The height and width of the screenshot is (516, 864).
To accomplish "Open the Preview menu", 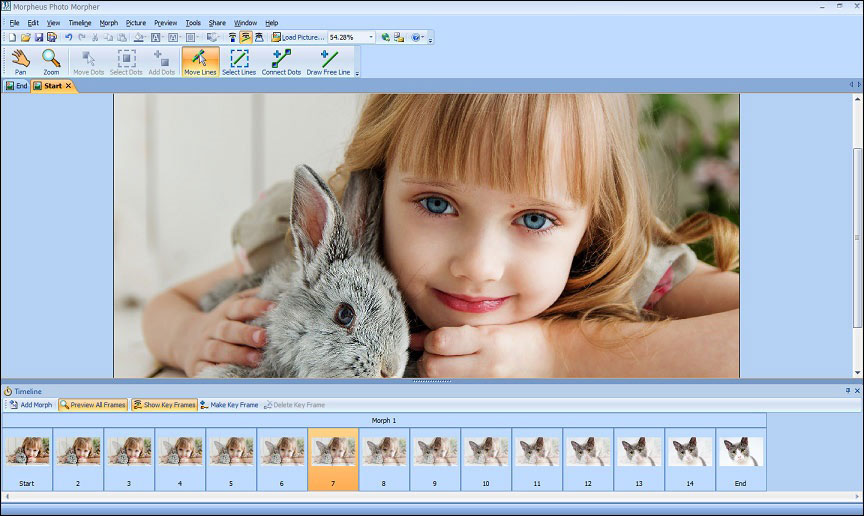I will 165,23.
